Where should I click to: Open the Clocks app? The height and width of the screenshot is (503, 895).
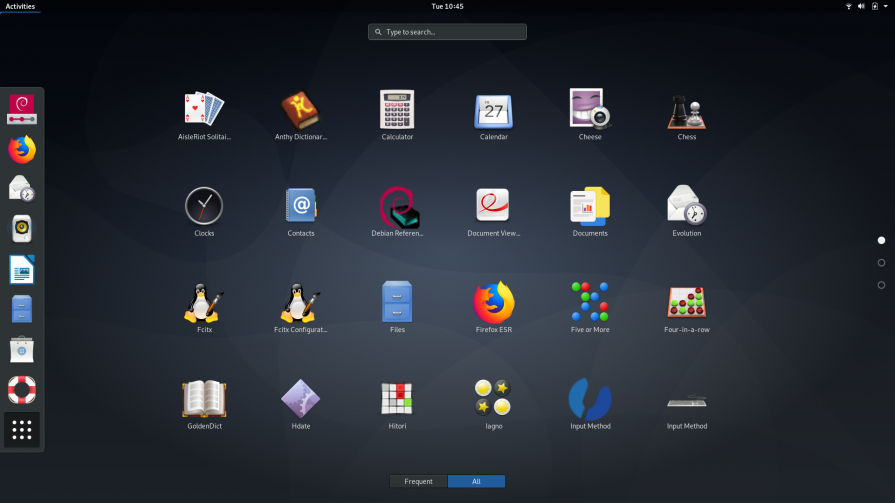204,211
